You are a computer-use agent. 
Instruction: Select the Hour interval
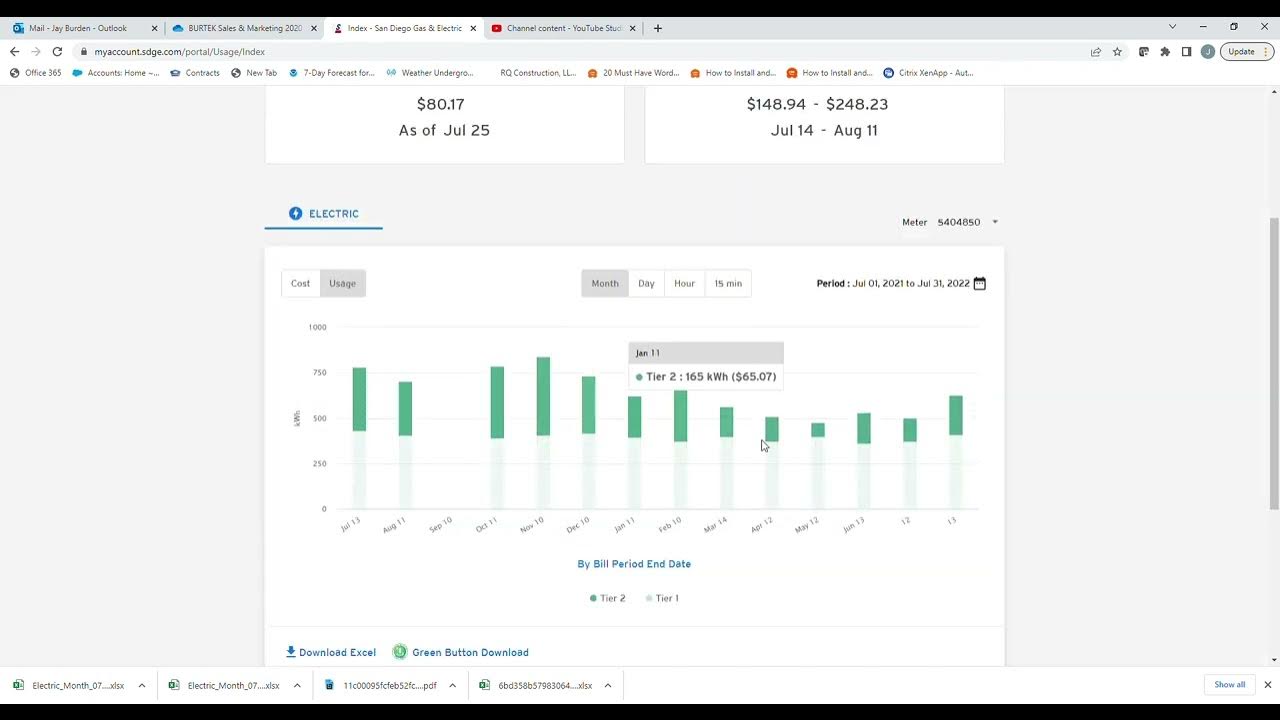[x=685, y=283]
